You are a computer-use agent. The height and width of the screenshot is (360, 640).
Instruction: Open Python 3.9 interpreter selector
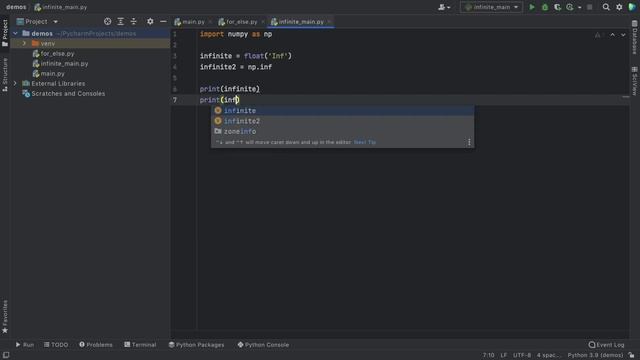click(x=595, y=355)
